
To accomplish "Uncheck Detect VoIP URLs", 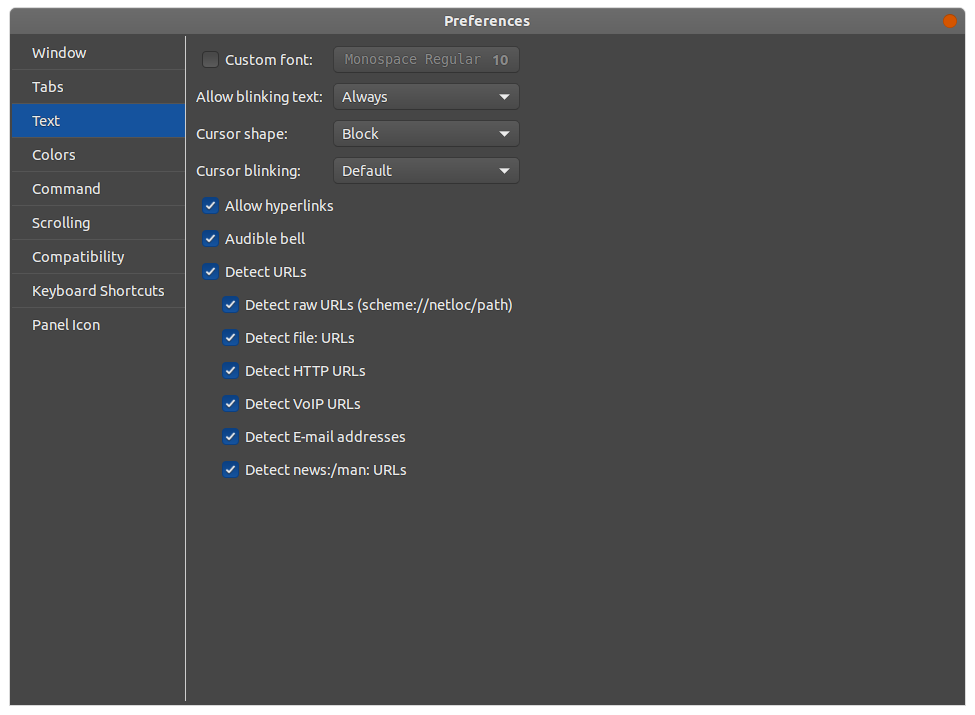I will click(x=230, y=404).
